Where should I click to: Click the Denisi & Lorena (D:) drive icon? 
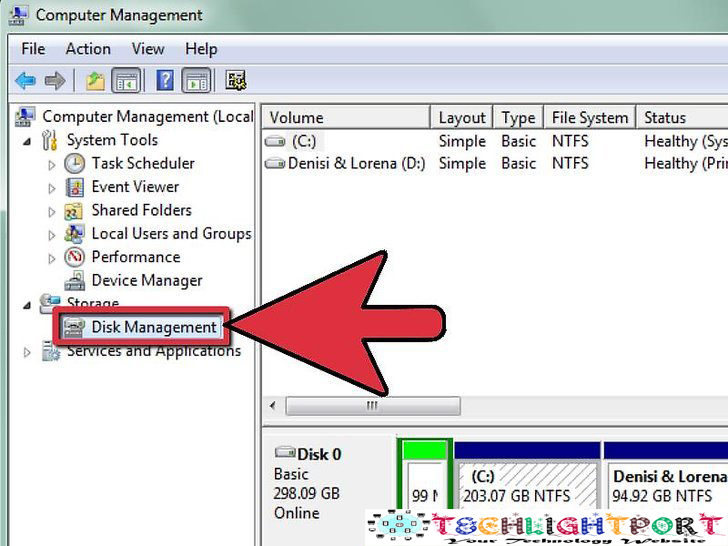275,163
